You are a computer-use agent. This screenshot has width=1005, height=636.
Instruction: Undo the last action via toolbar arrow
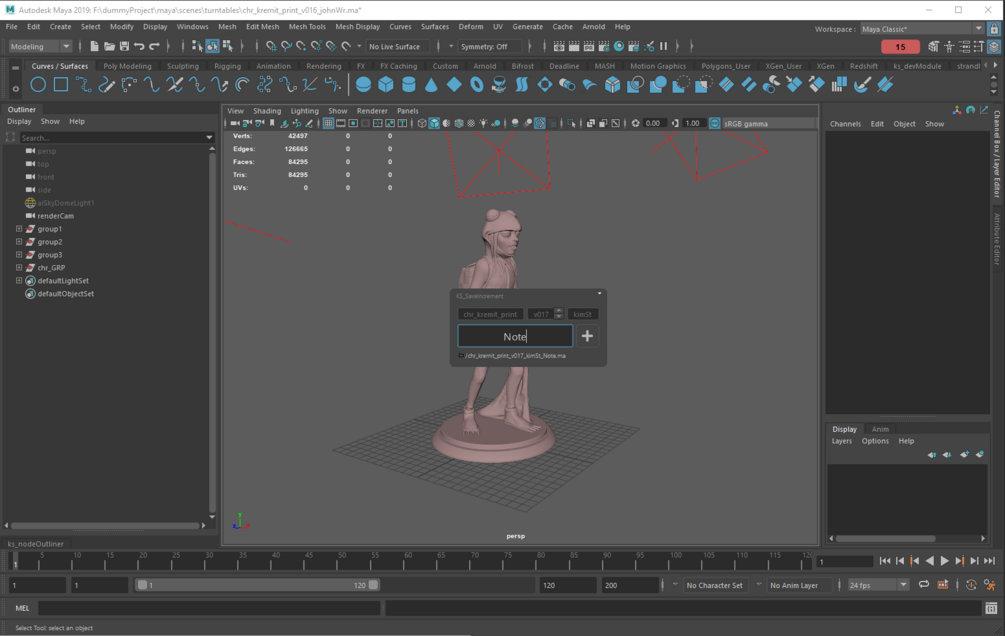[x=139, y=46]
